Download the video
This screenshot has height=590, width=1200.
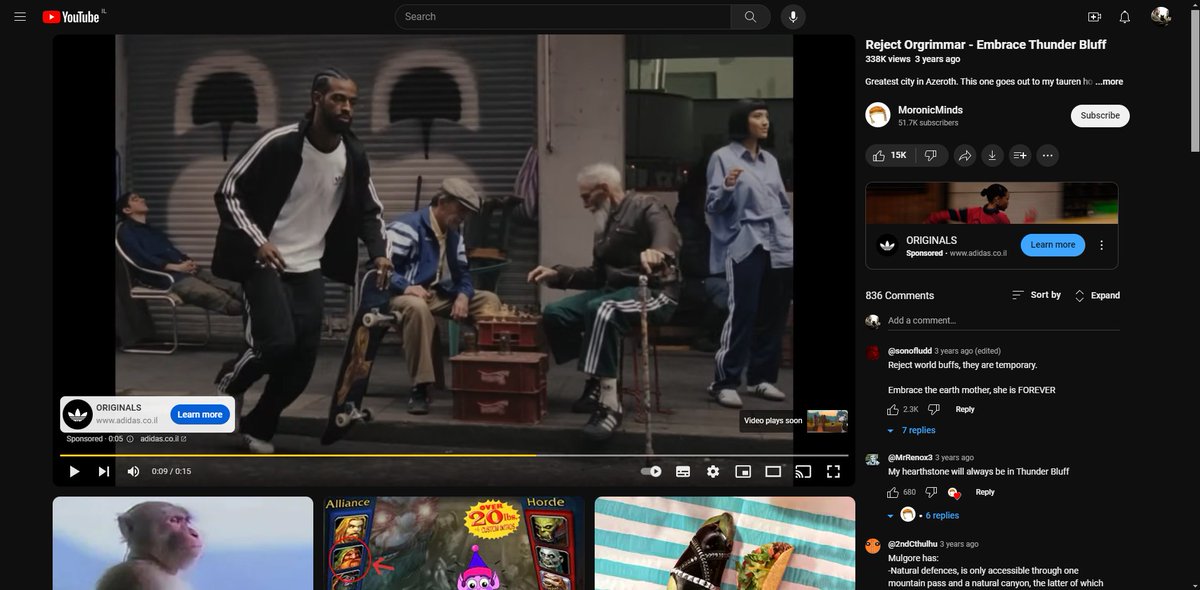coord(992,155)
